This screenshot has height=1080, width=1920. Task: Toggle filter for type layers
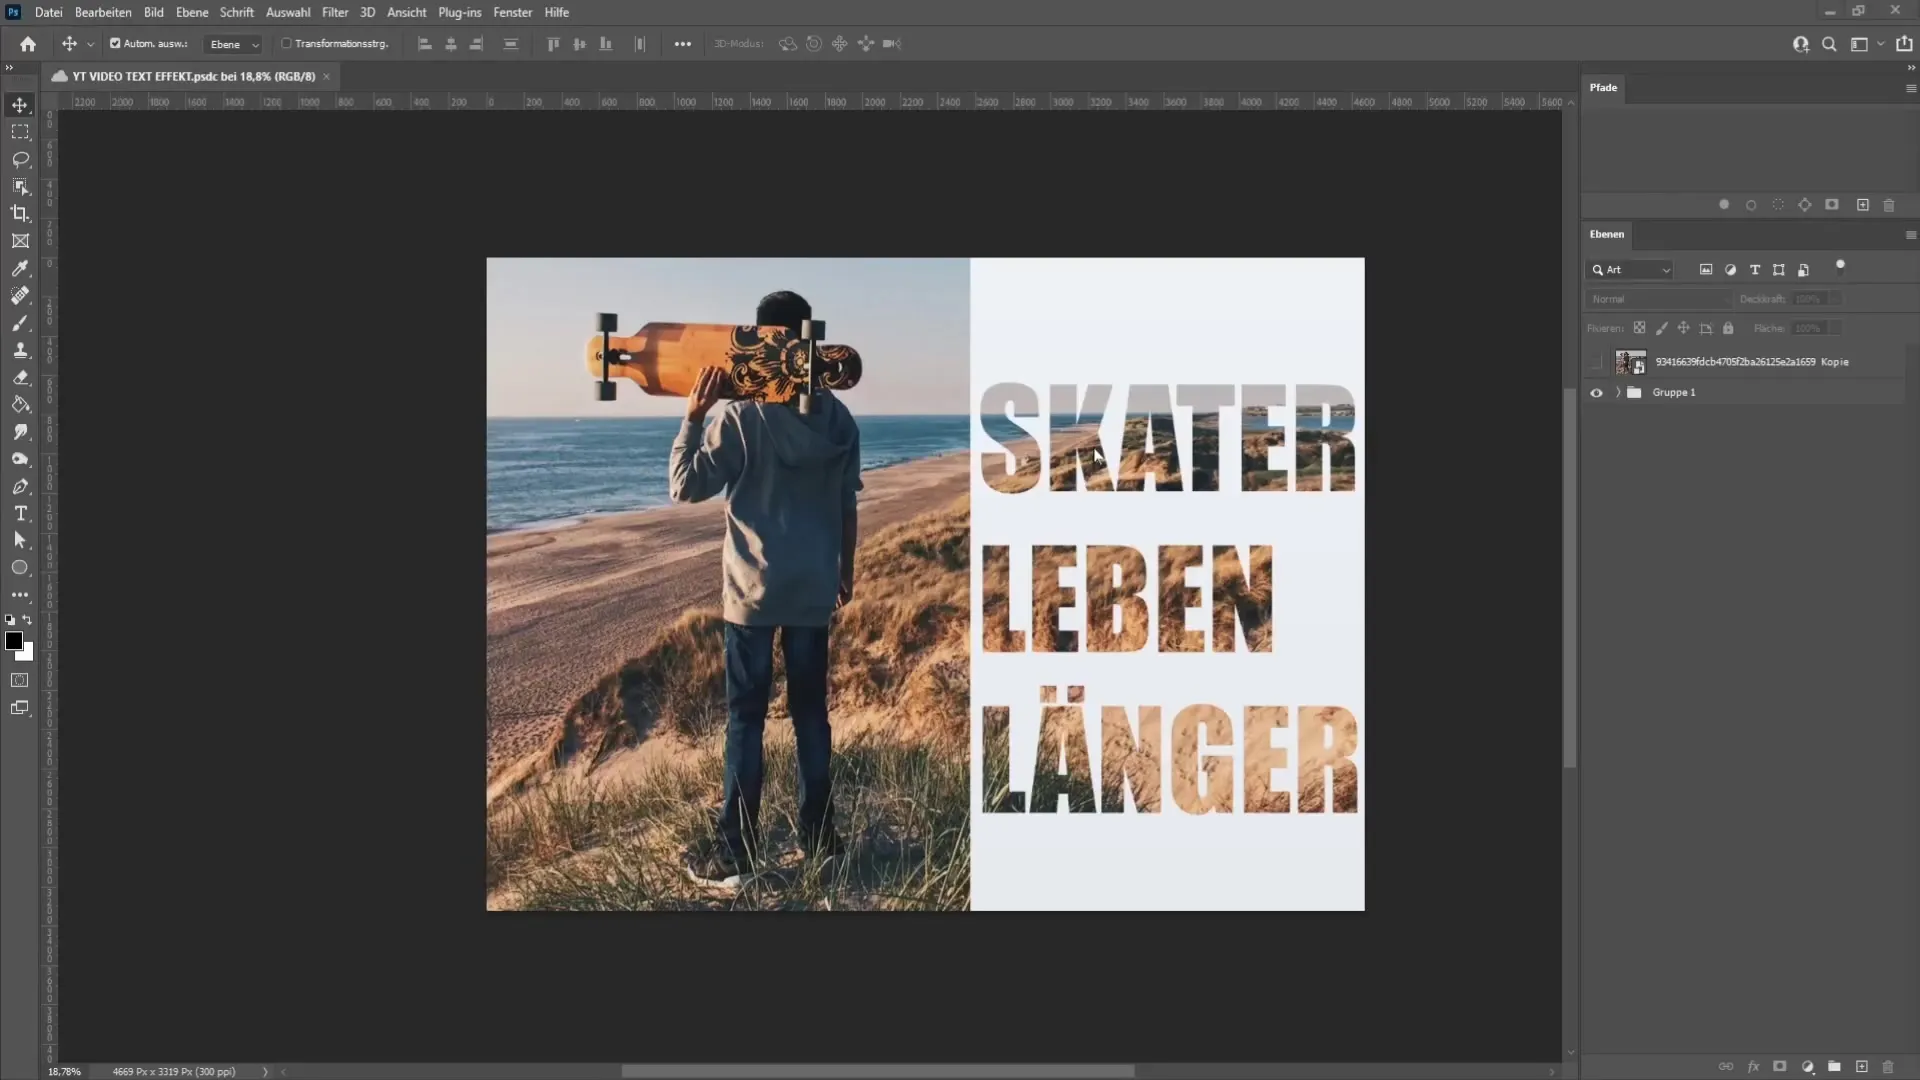(x=1755, y=270)
